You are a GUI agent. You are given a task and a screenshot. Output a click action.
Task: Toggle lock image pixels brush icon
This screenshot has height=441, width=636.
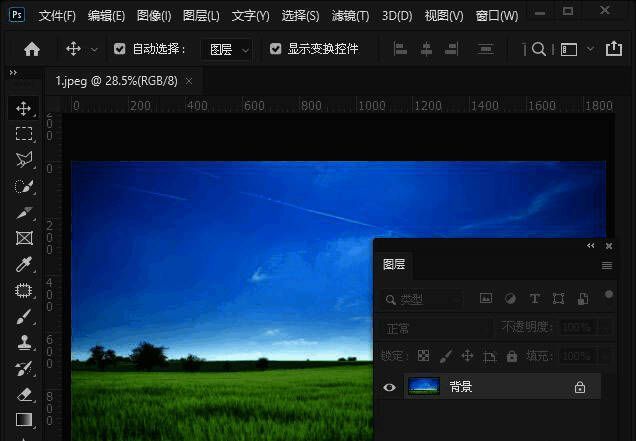tap(445, 356)
